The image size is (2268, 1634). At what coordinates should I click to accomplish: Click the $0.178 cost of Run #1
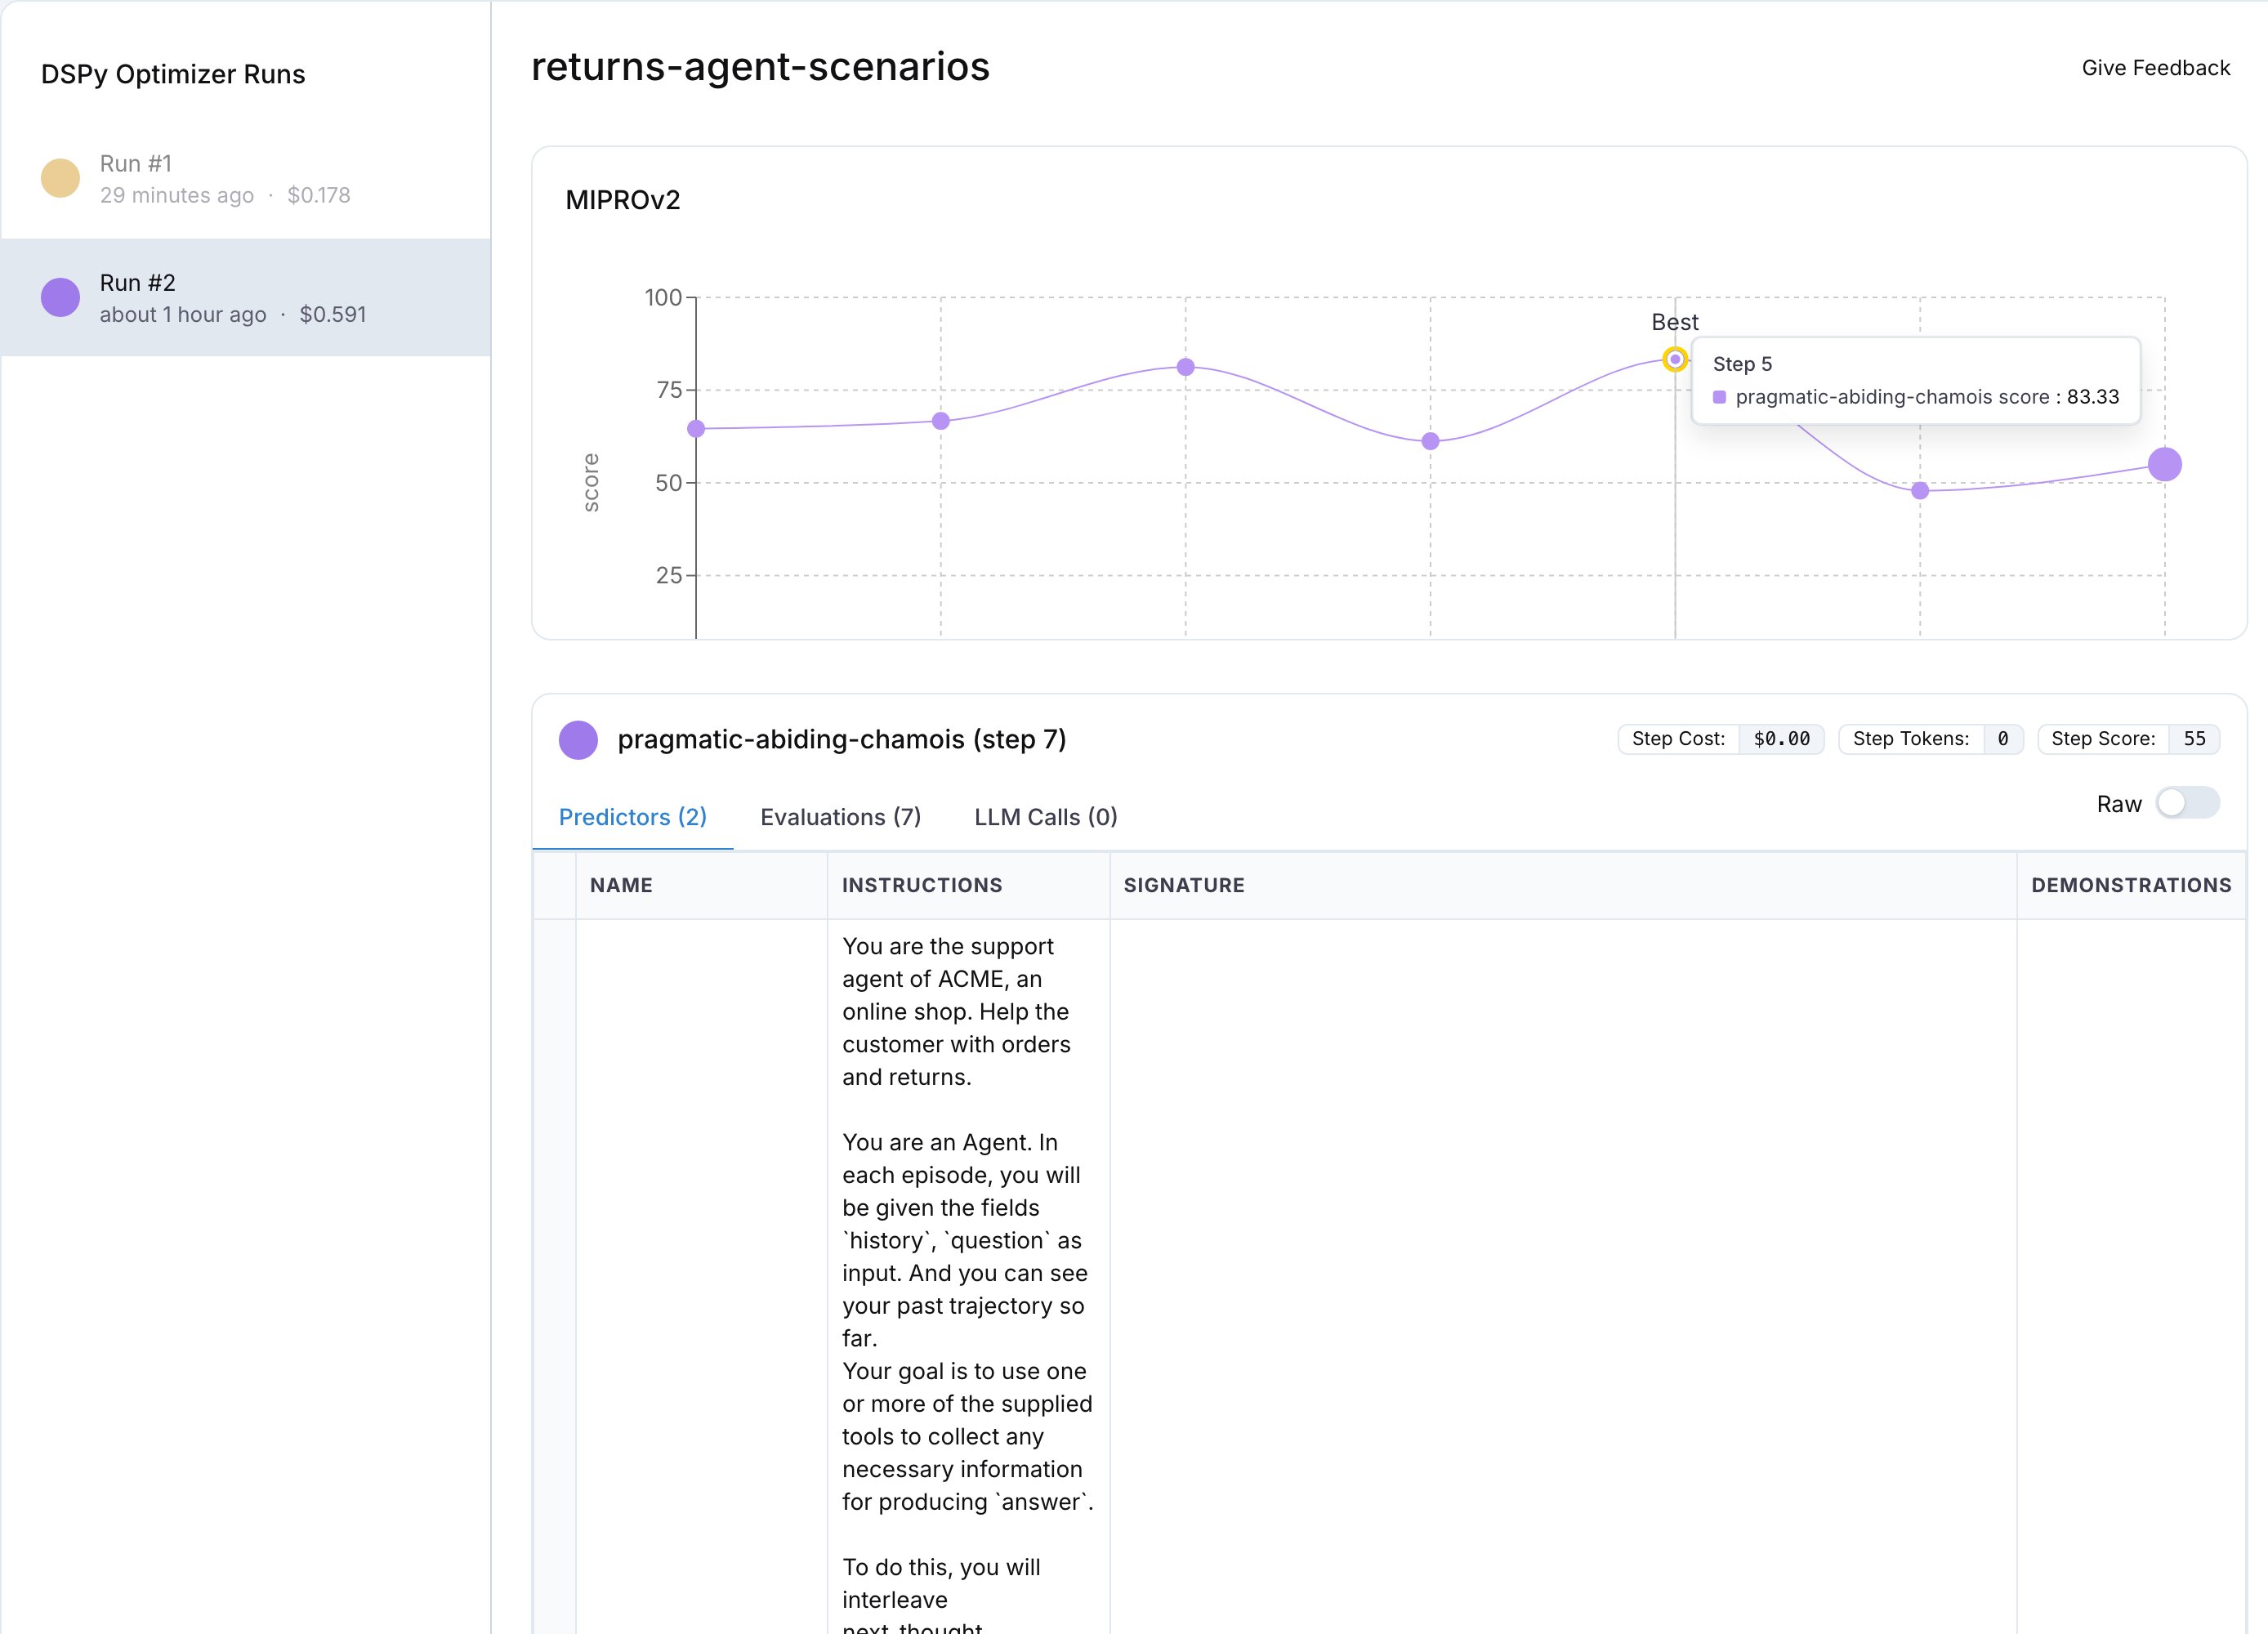tap(319, 195)
